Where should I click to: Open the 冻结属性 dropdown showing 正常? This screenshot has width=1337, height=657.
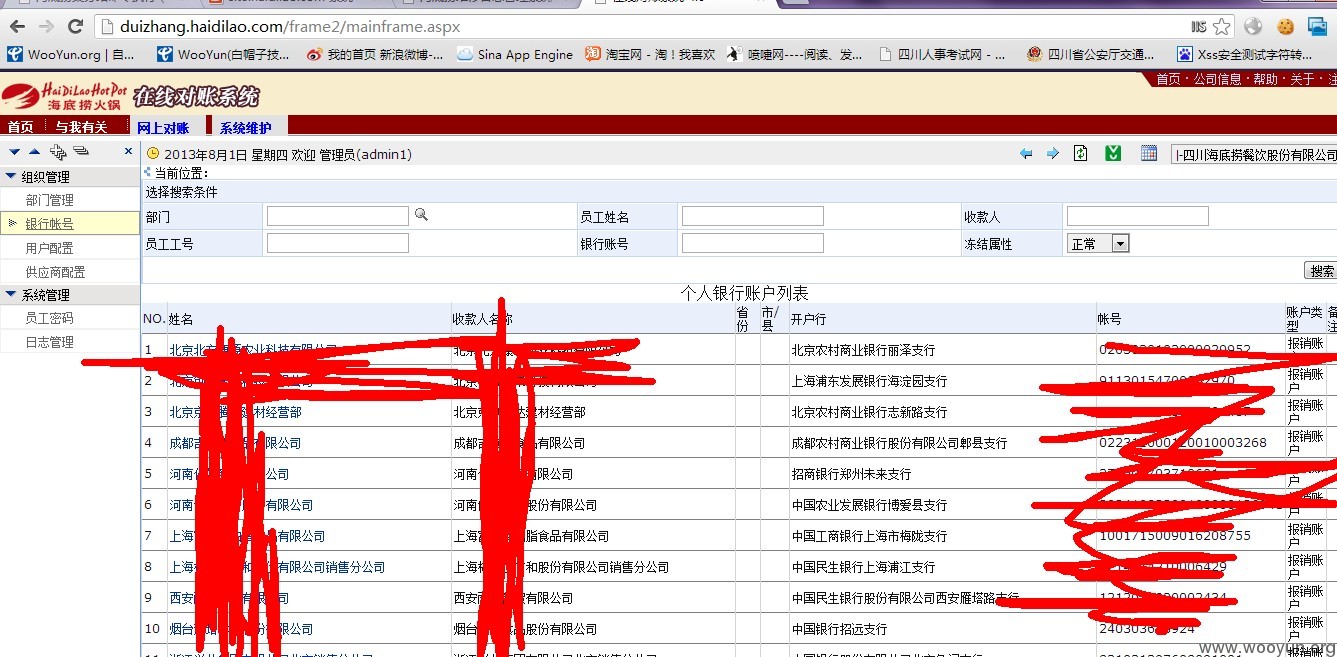[1098, 243]
